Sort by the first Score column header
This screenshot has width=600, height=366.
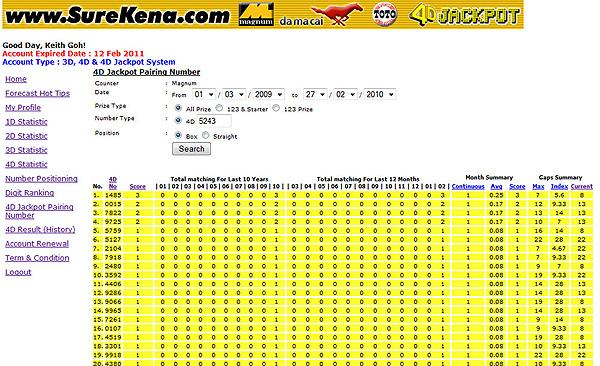[138, 186]
